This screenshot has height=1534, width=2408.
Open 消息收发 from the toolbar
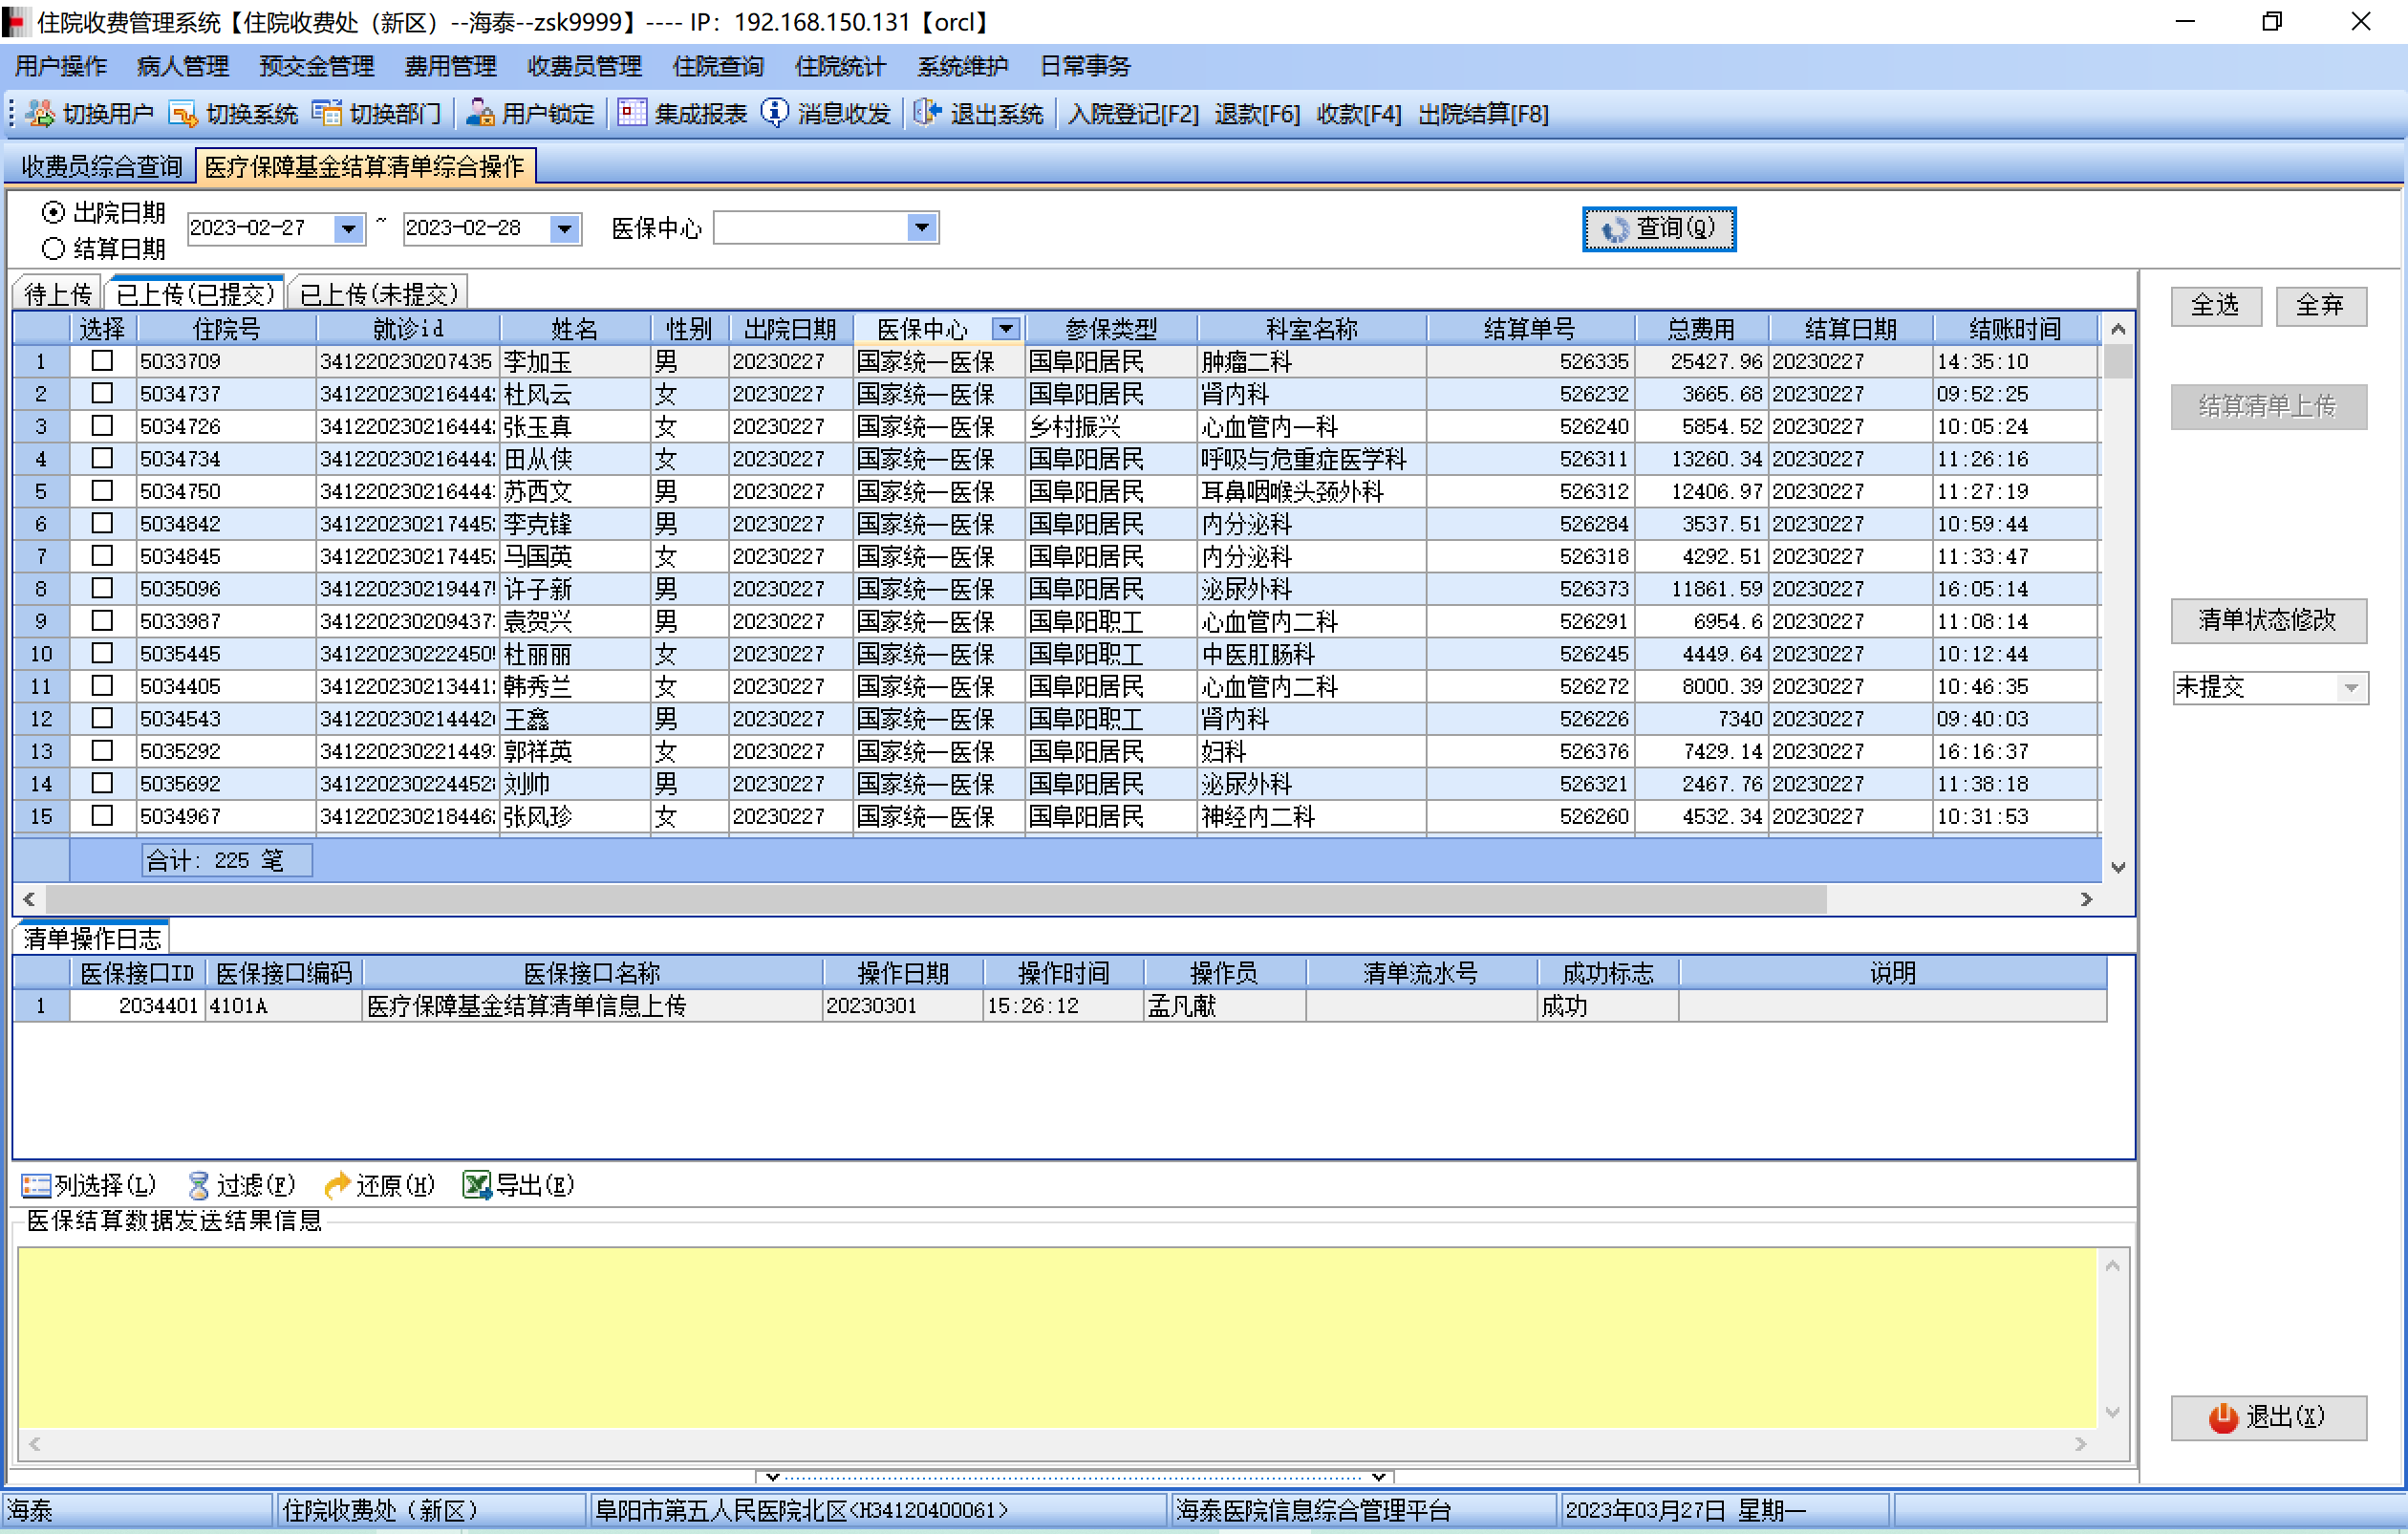pos(775,114)
